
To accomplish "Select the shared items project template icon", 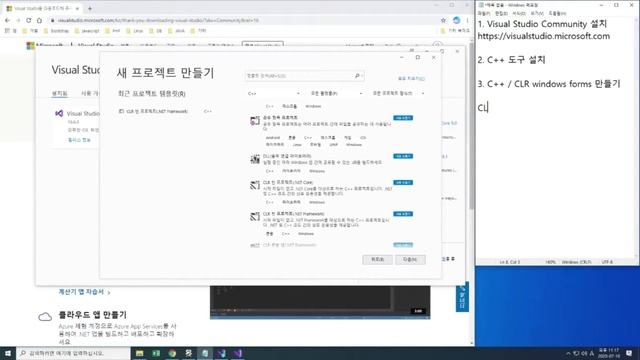I will 255,121.
